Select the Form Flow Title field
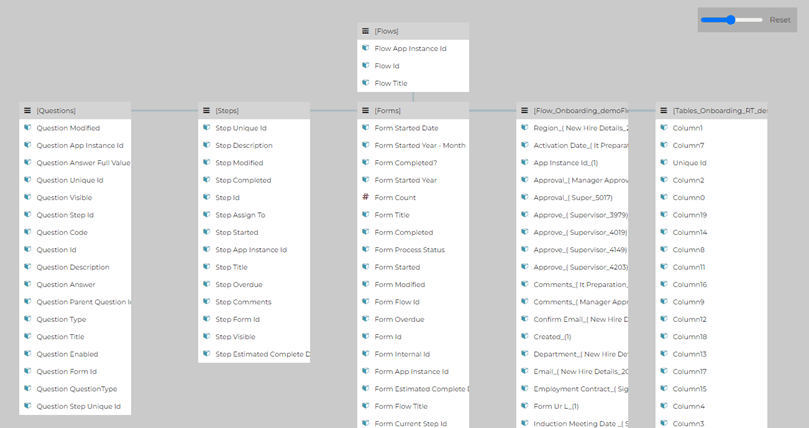This screenshot has width=809, height=428. [x=413, y=406]
